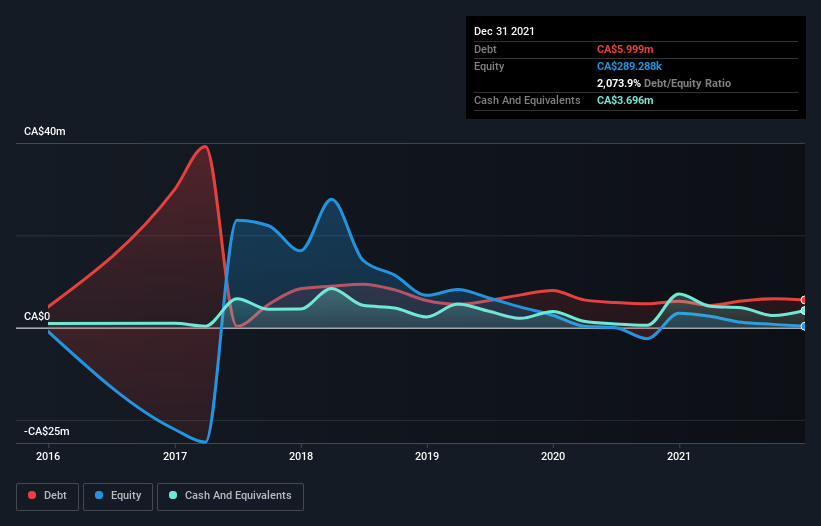
Task: Click the red Debt legend dot
Action: coord(32,495)
